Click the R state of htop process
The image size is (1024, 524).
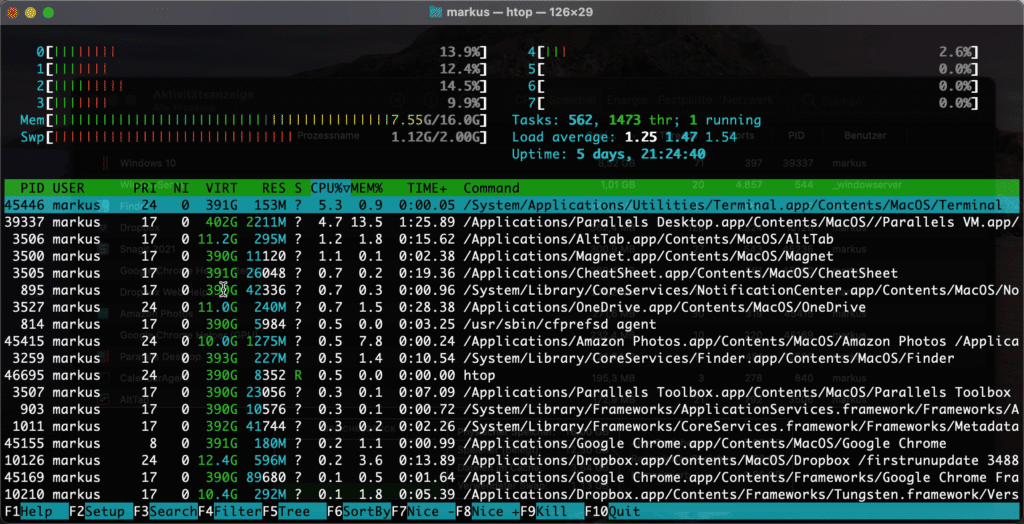[298, 375]
